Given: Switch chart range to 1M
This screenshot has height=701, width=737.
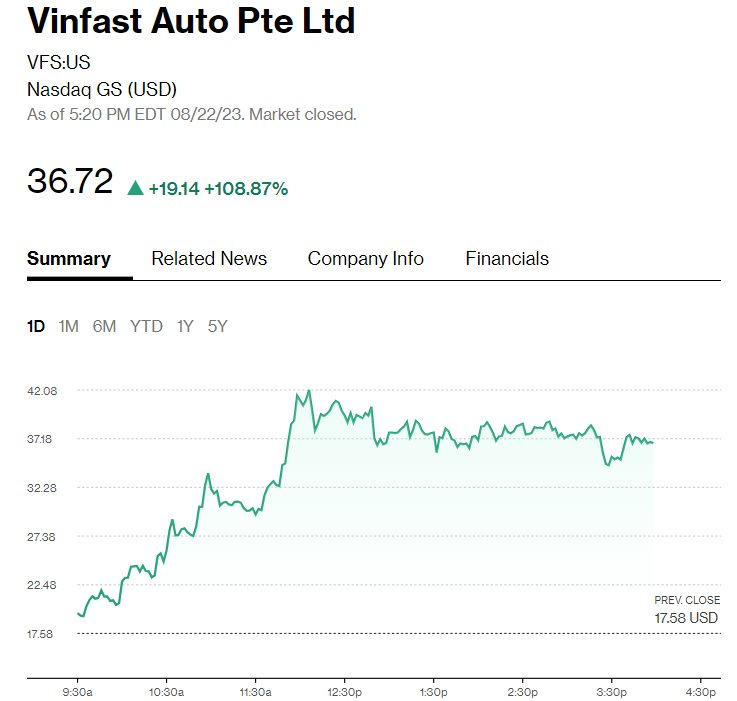Looking at the screenshot, I should tap(69, 326).
